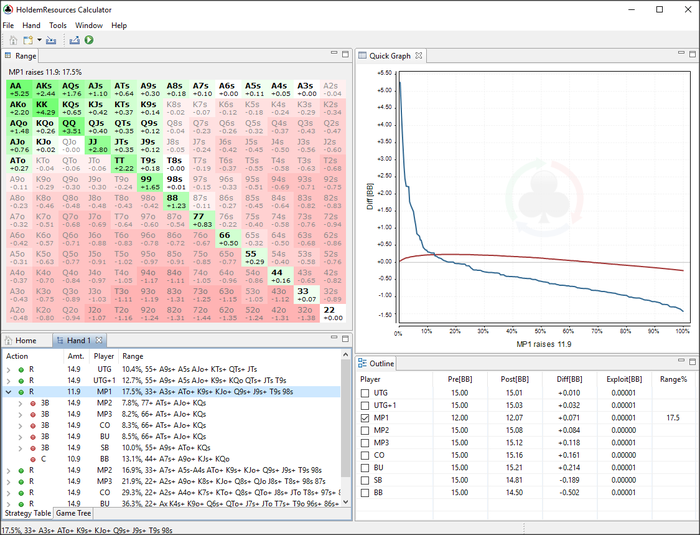Maximize the Hand 1 panel
Image resolution: width=700 pixels, height=535 pixels.
click(345, 339)
